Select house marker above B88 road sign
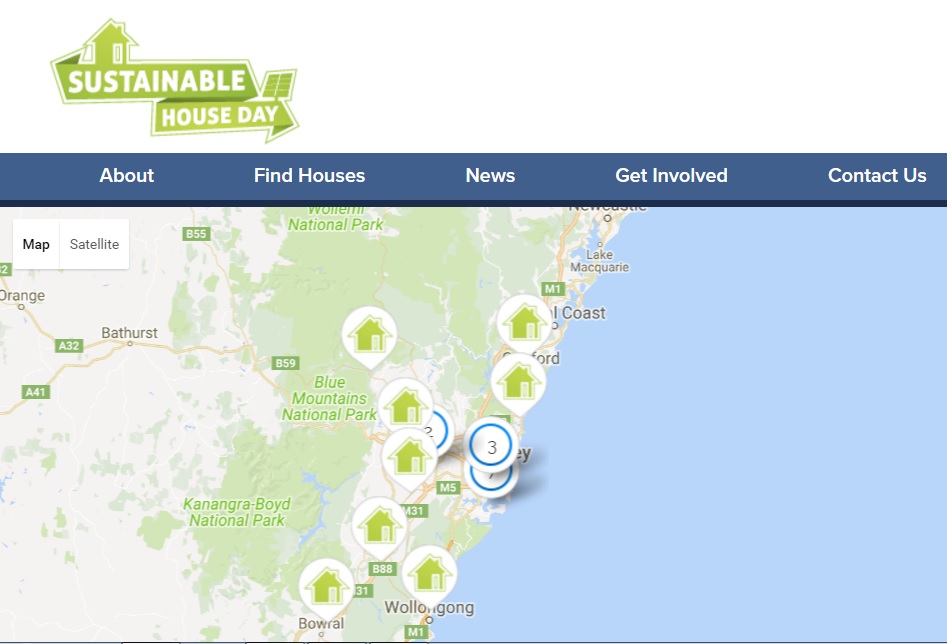 pos(379,528)
